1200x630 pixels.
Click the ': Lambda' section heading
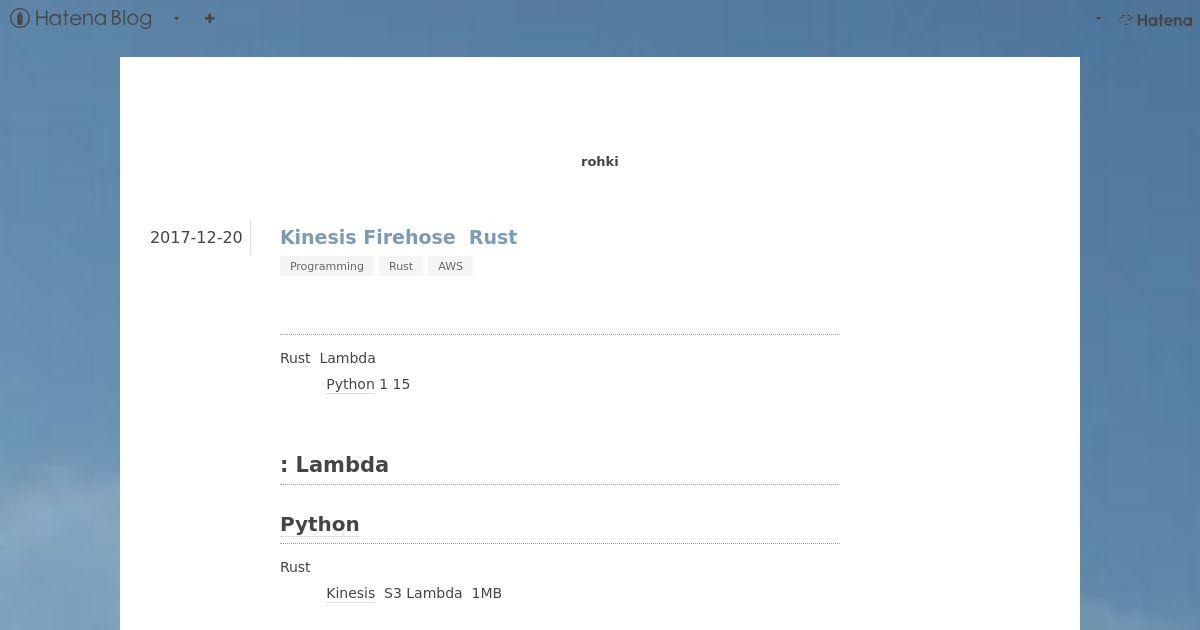(334, 464)
